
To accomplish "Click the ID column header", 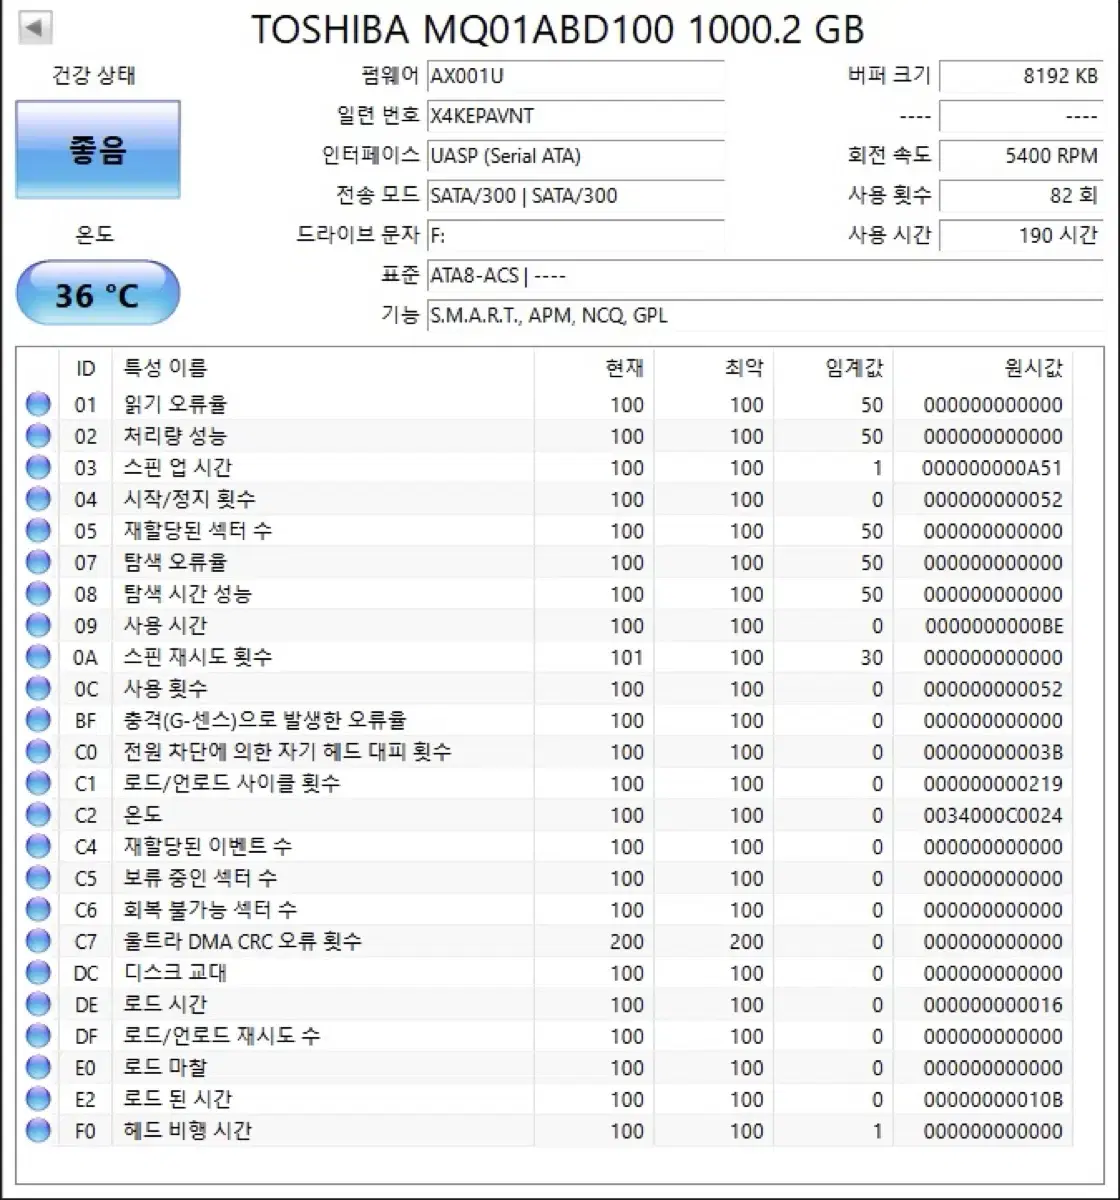I will point(86,368).
